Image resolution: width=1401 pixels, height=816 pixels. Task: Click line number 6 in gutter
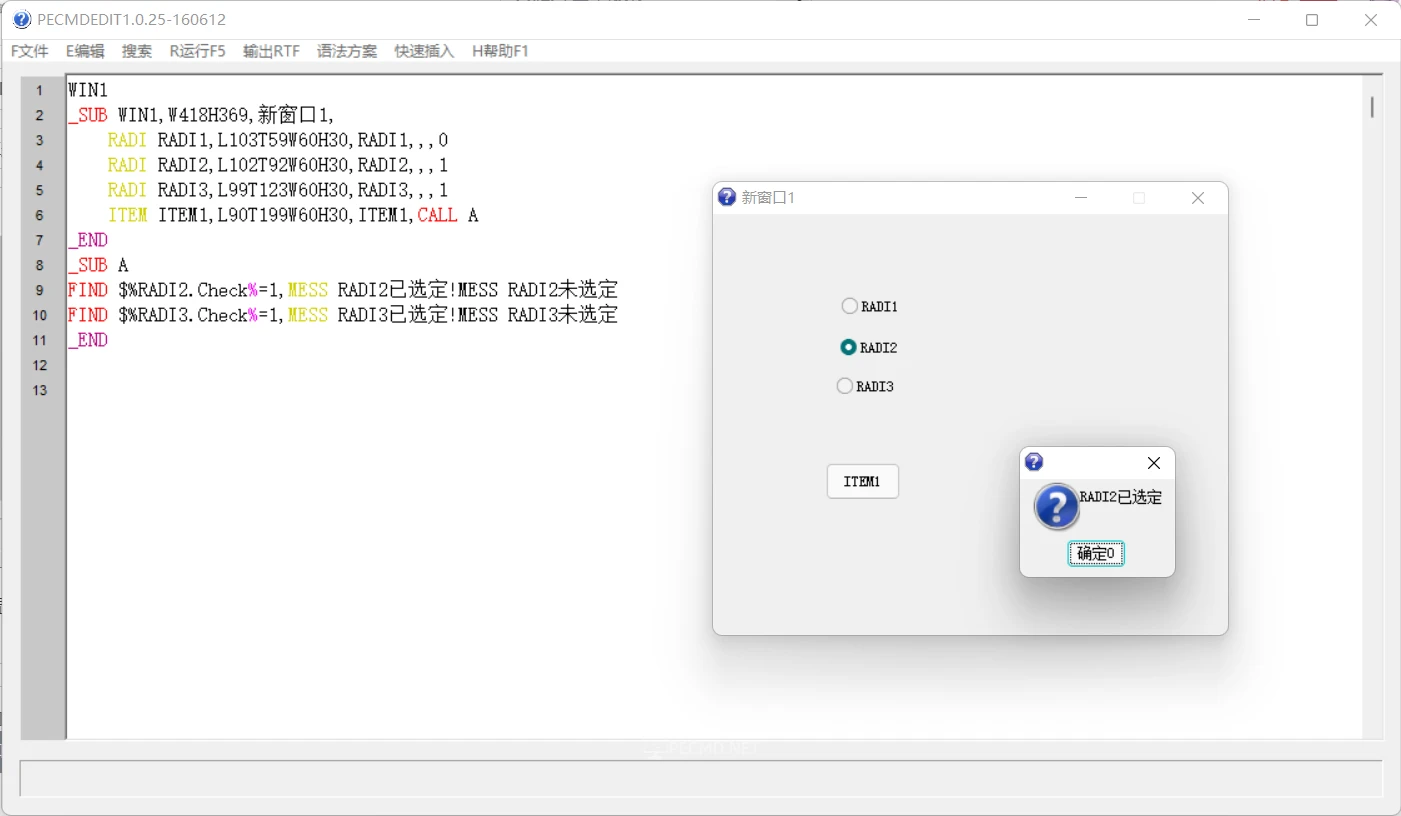pos(40,215)
